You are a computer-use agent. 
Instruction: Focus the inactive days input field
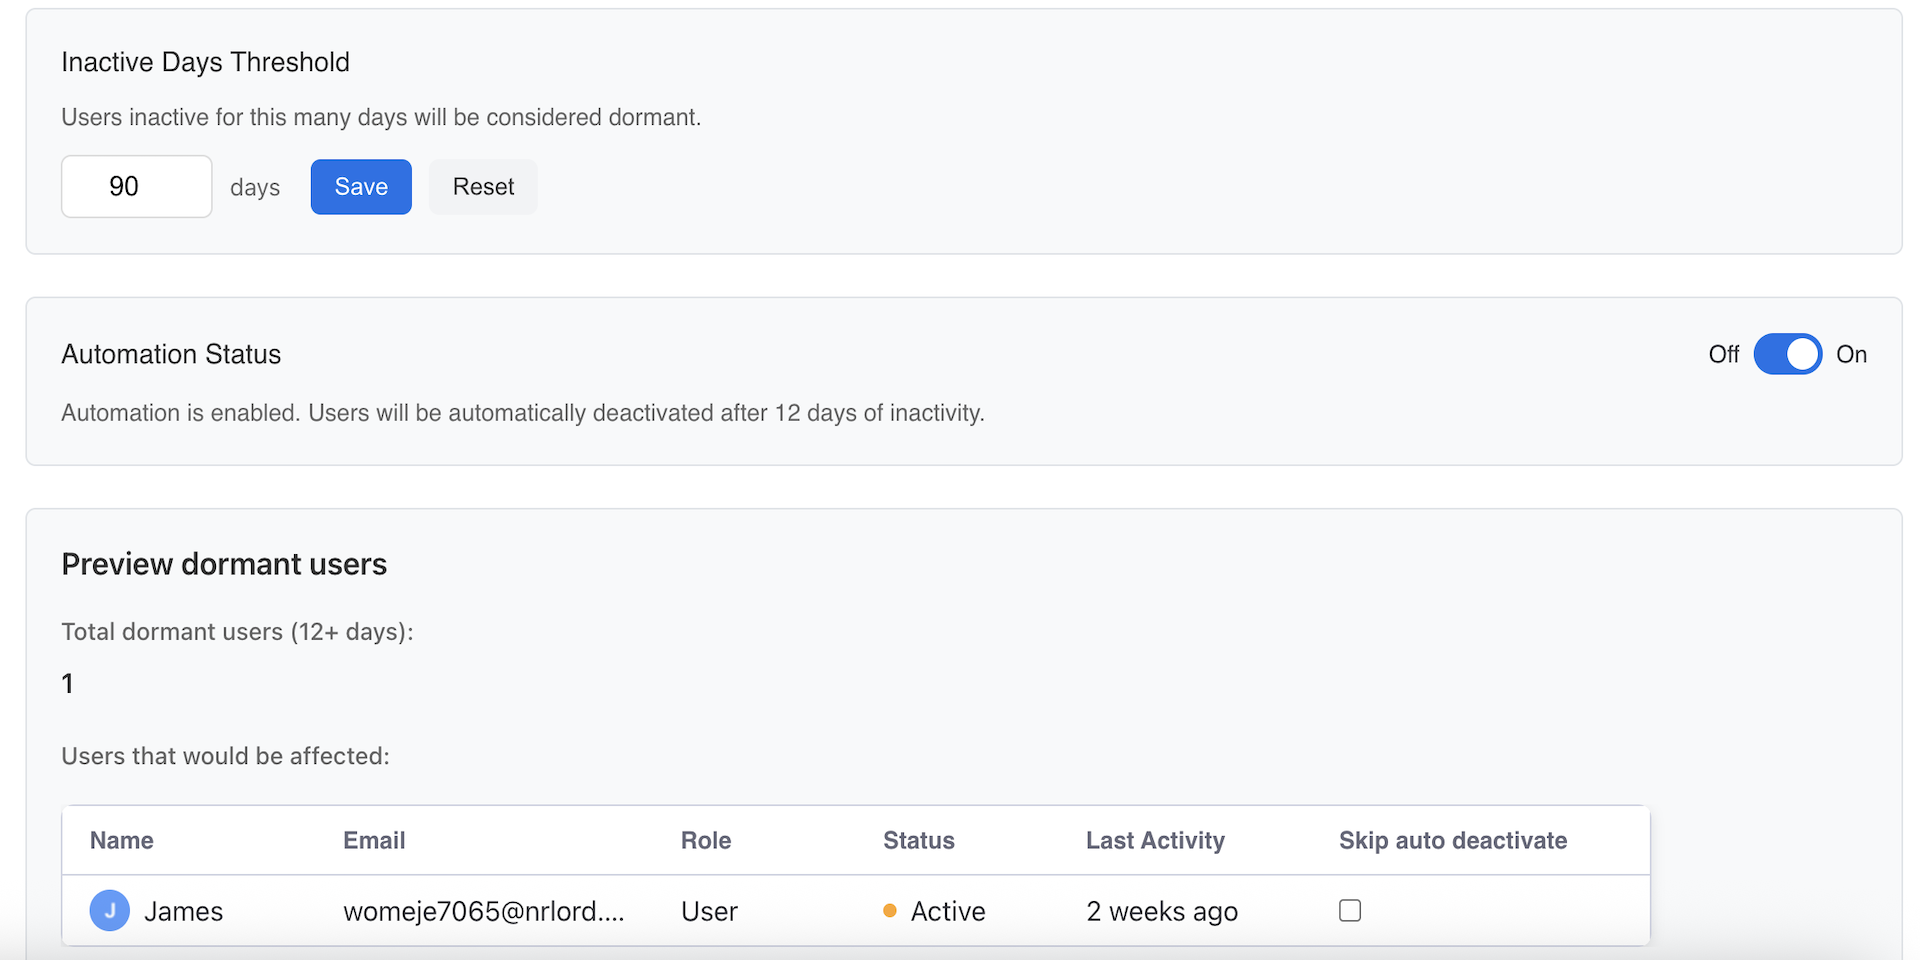click(x=137, y=187)
